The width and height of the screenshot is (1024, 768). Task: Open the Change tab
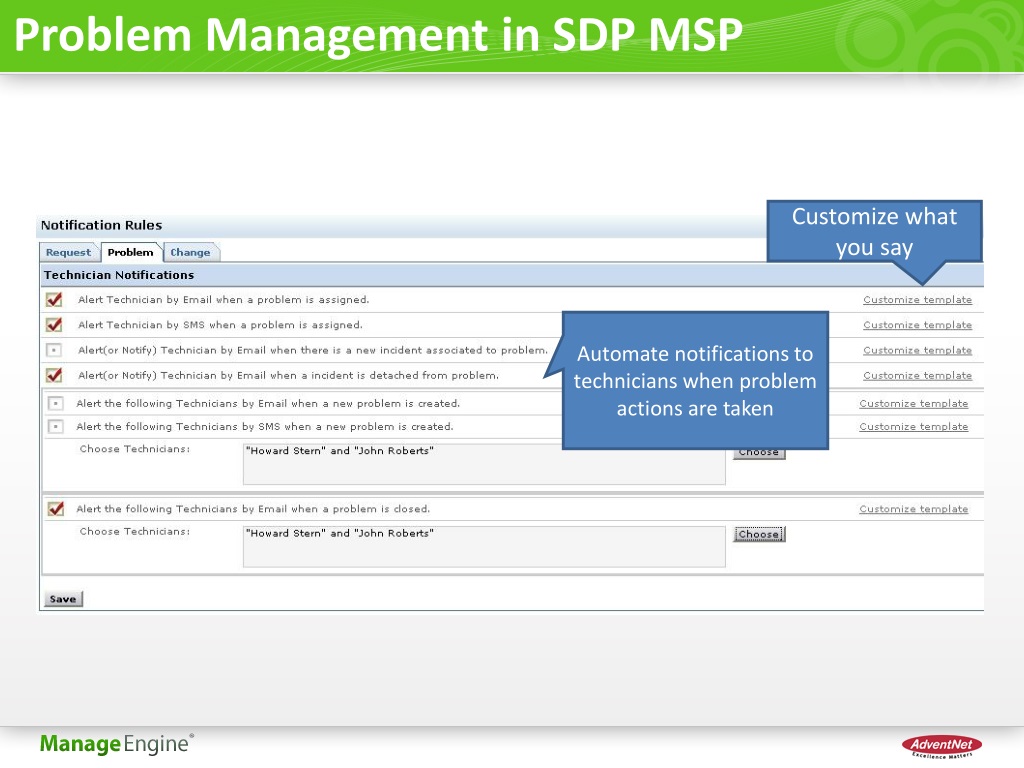pyautogui.click(x=190, y=253)
